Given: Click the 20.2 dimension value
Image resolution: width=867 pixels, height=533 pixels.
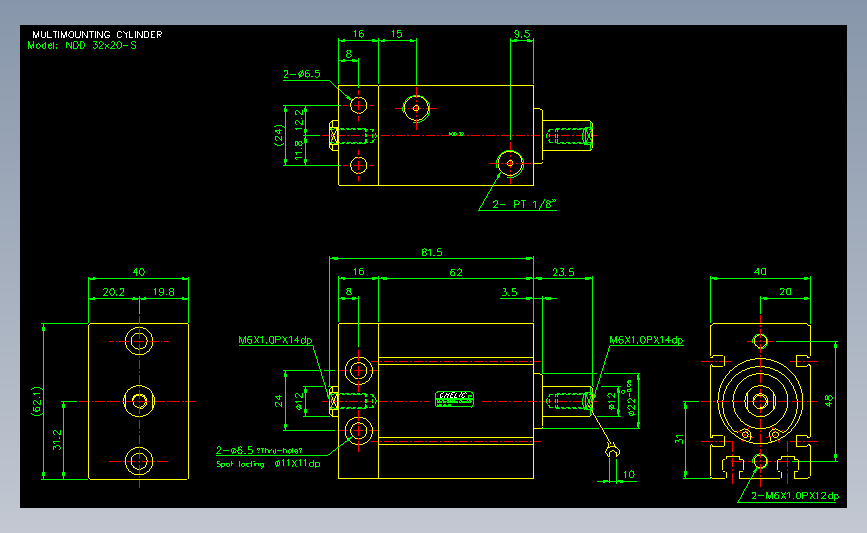Looking at the screenshot, I should coord(113,292).
